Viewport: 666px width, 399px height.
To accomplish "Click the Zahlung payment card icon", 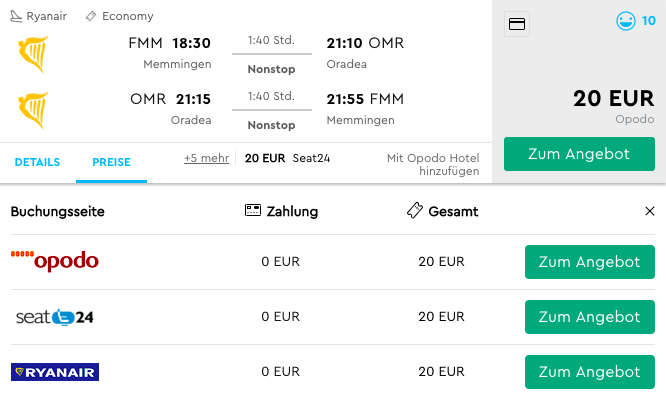I will pyautogui.click(x=253, y=210).
